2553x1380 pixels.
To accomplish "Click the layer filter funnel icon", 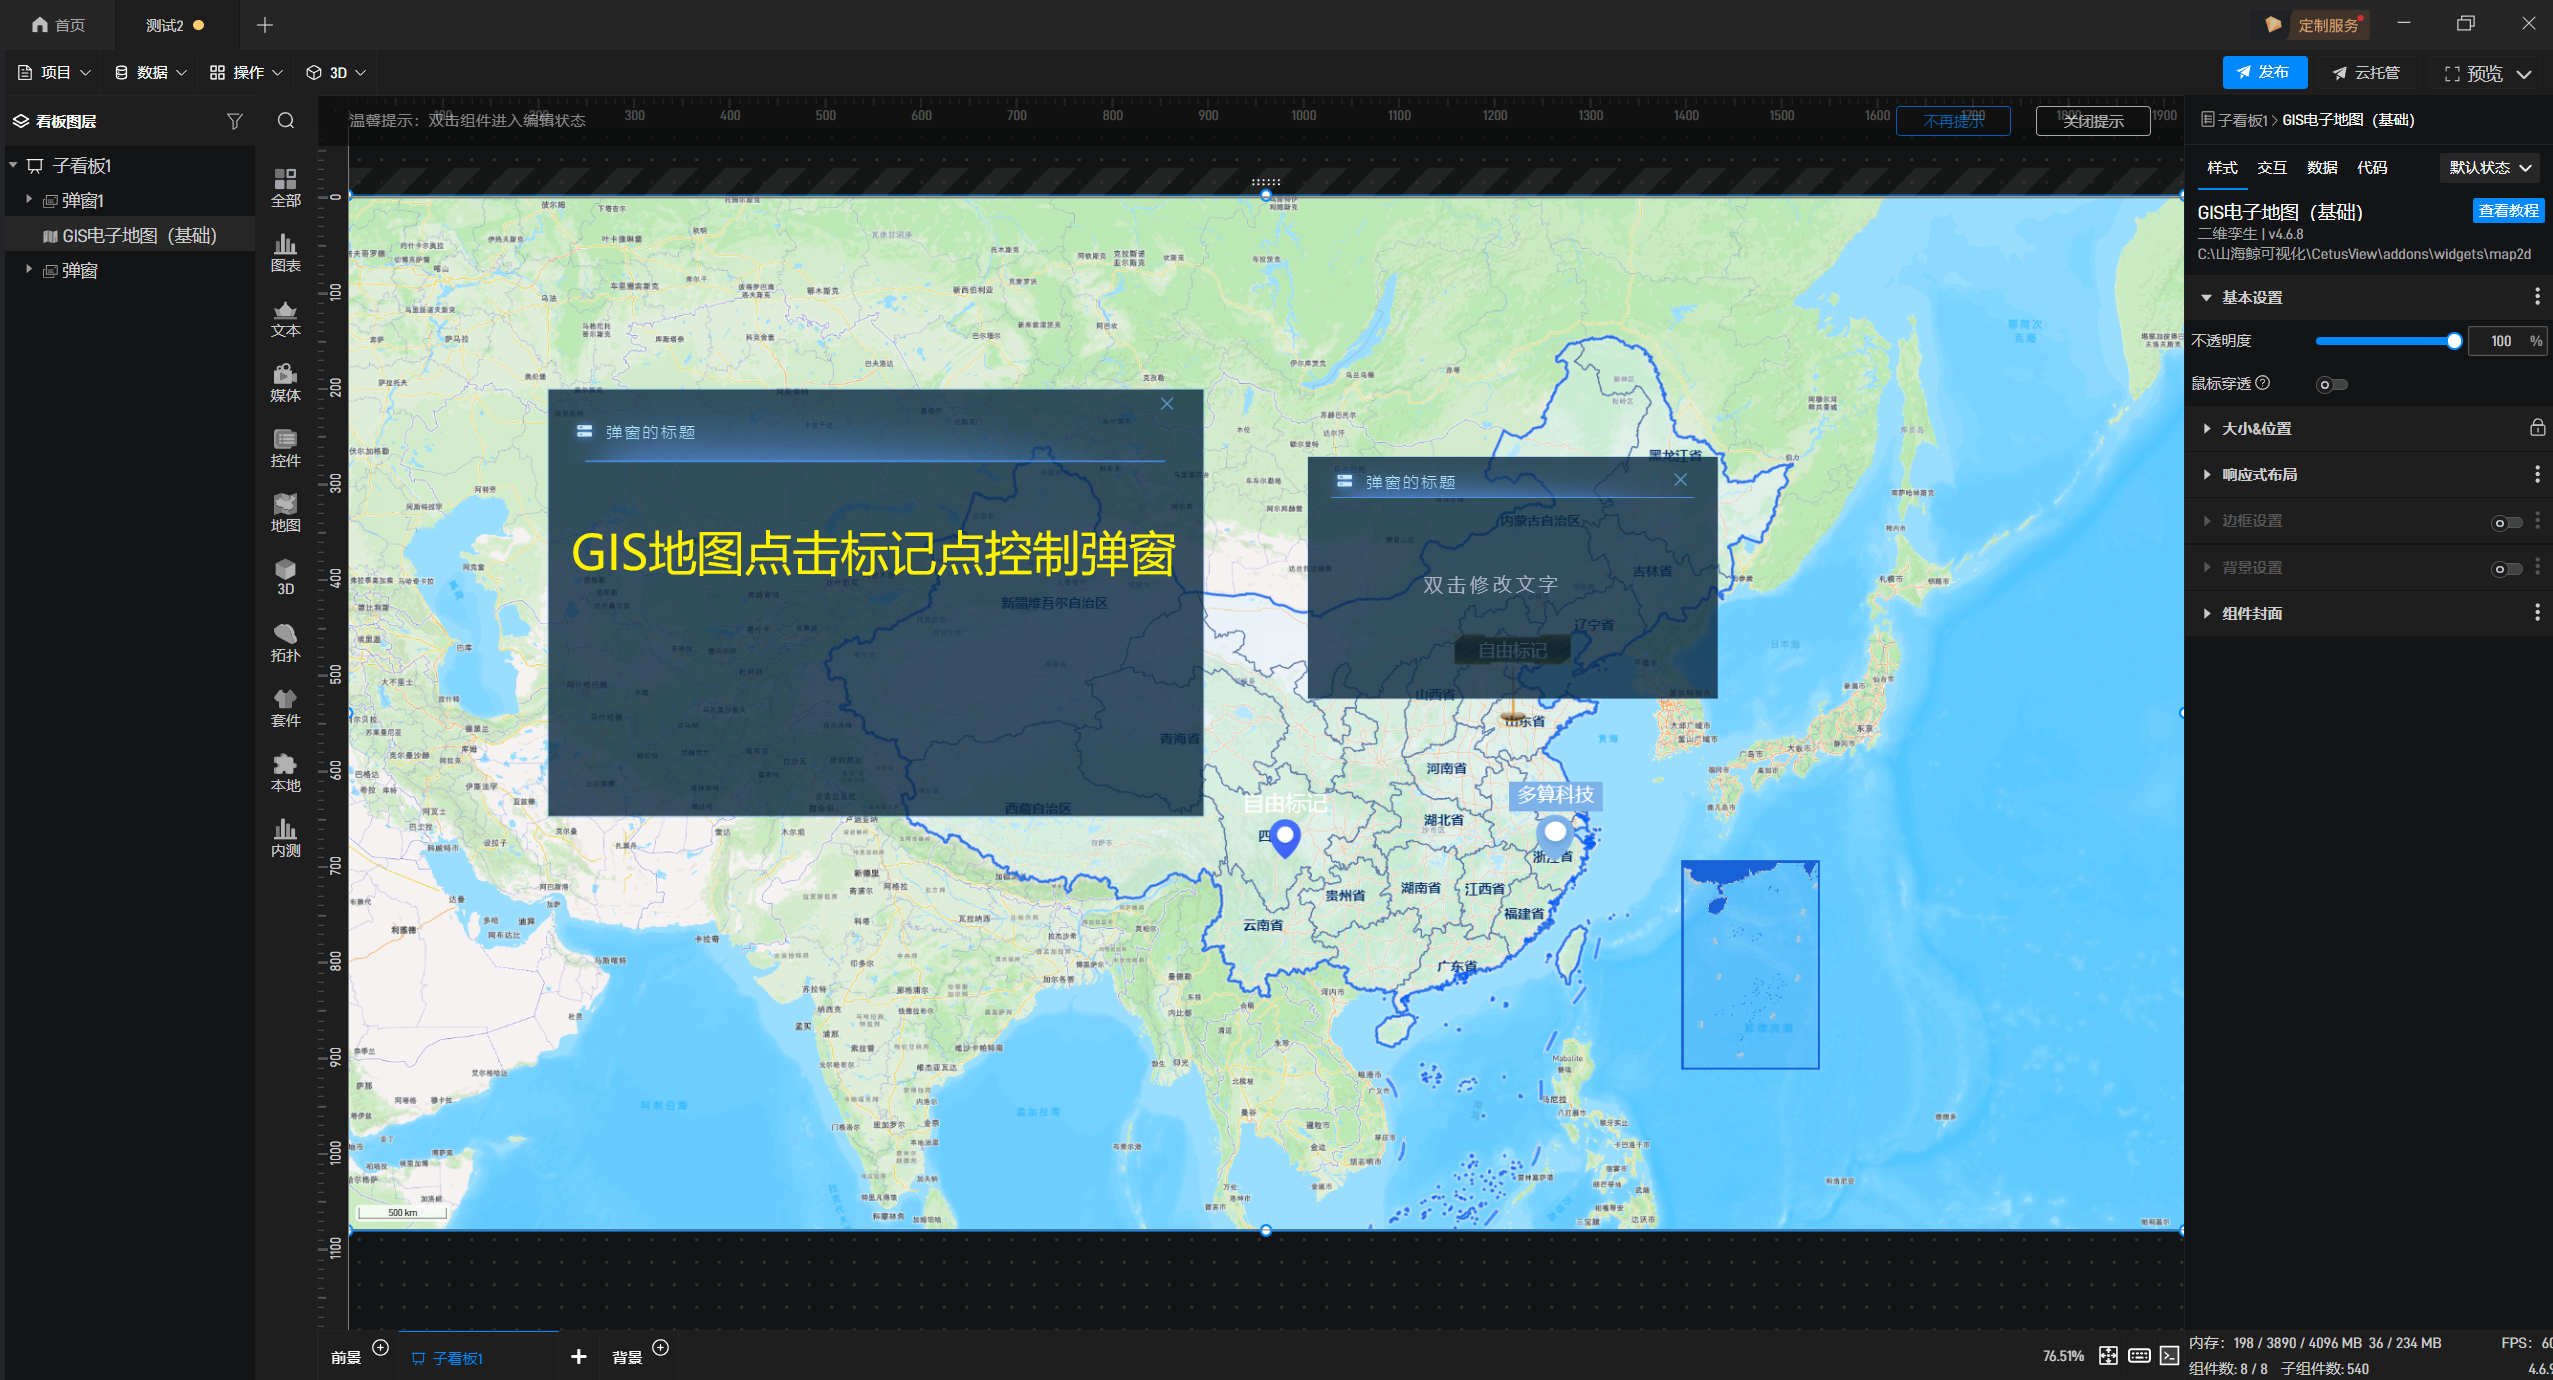I will point(235,121).
